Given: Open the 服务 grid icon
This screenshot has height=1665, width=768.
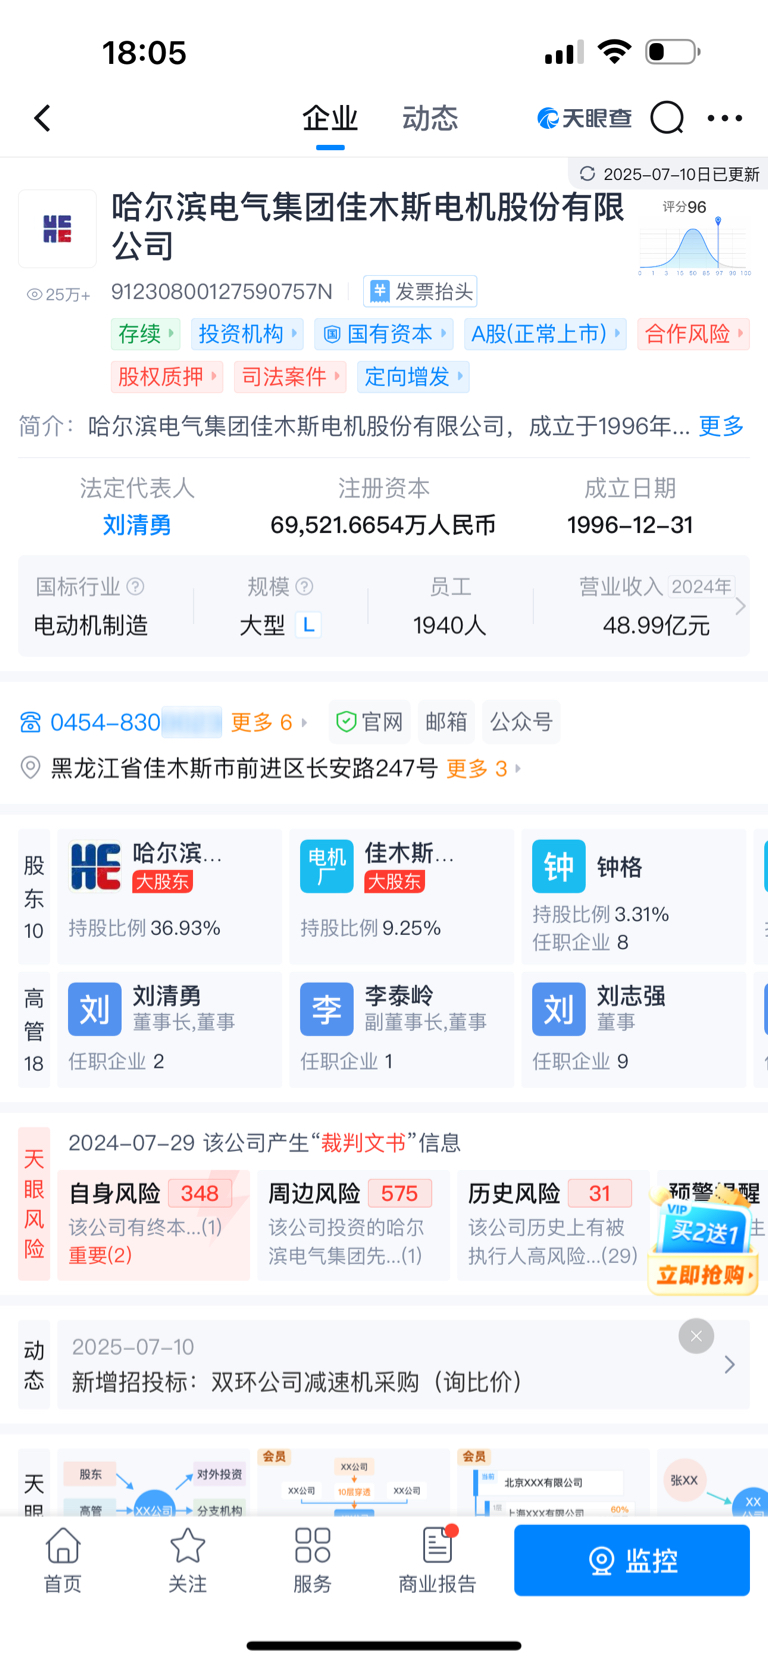Looking at the screenshot, I should tap(313, 1546).
